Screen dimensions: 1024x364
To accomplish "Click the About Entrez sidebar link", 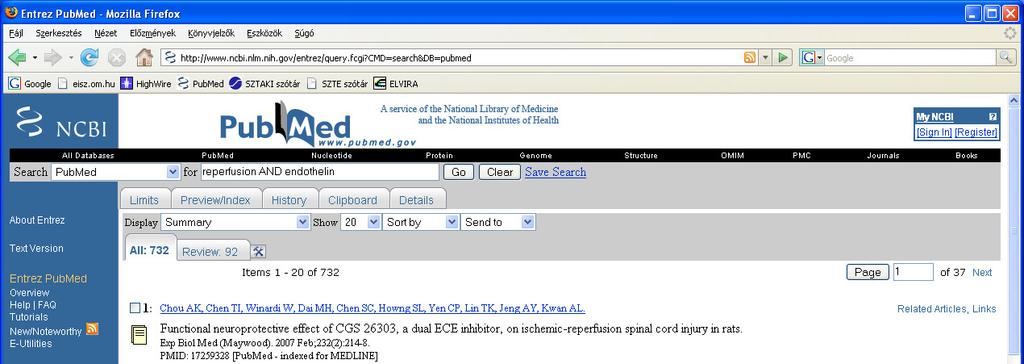I will 37,220.
